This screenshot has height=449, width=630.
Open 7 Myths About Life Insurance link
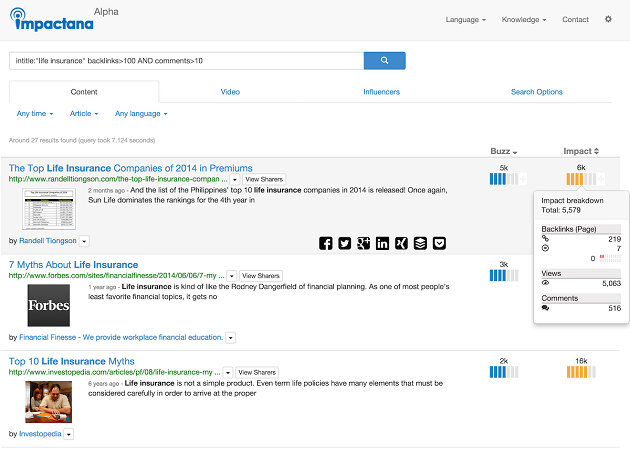click(74, 265)
